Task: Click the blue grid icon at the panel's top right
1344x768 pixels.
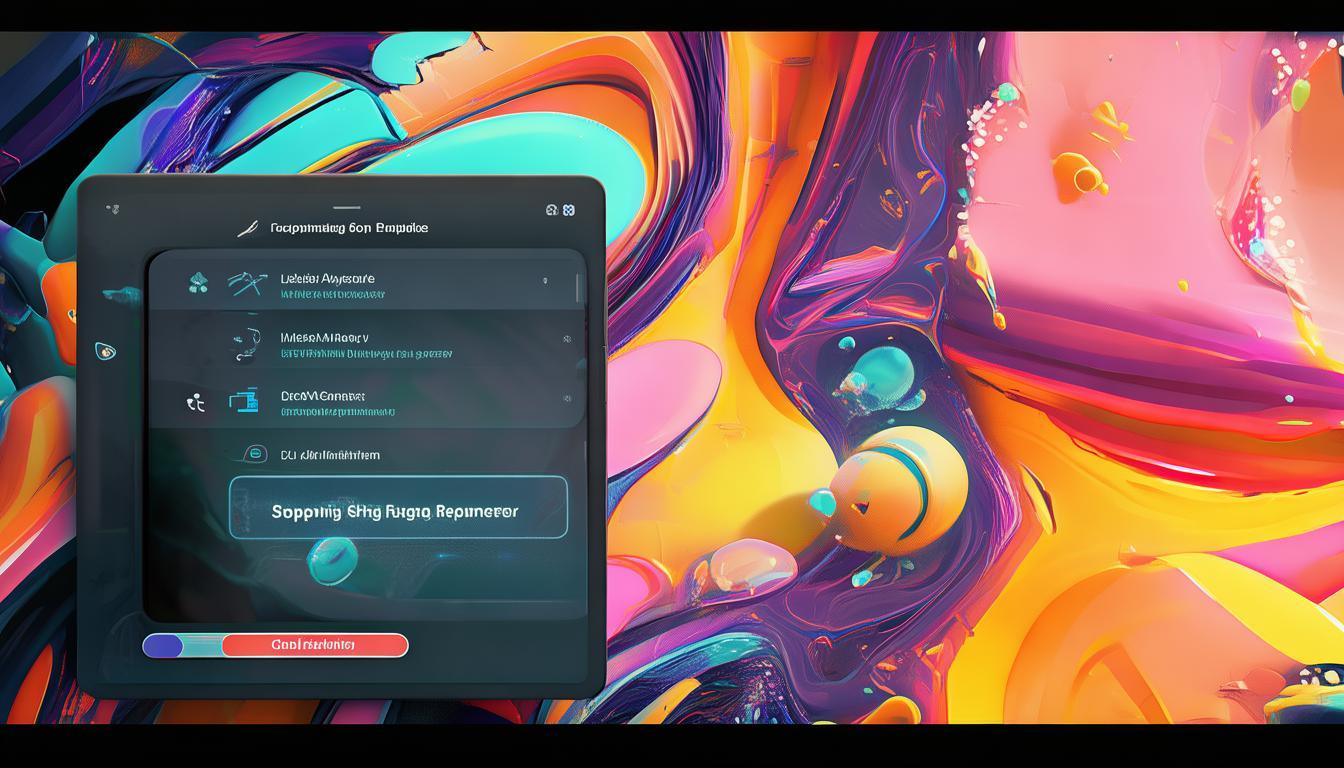Action: pyautogui.click(x=569, y=210)
